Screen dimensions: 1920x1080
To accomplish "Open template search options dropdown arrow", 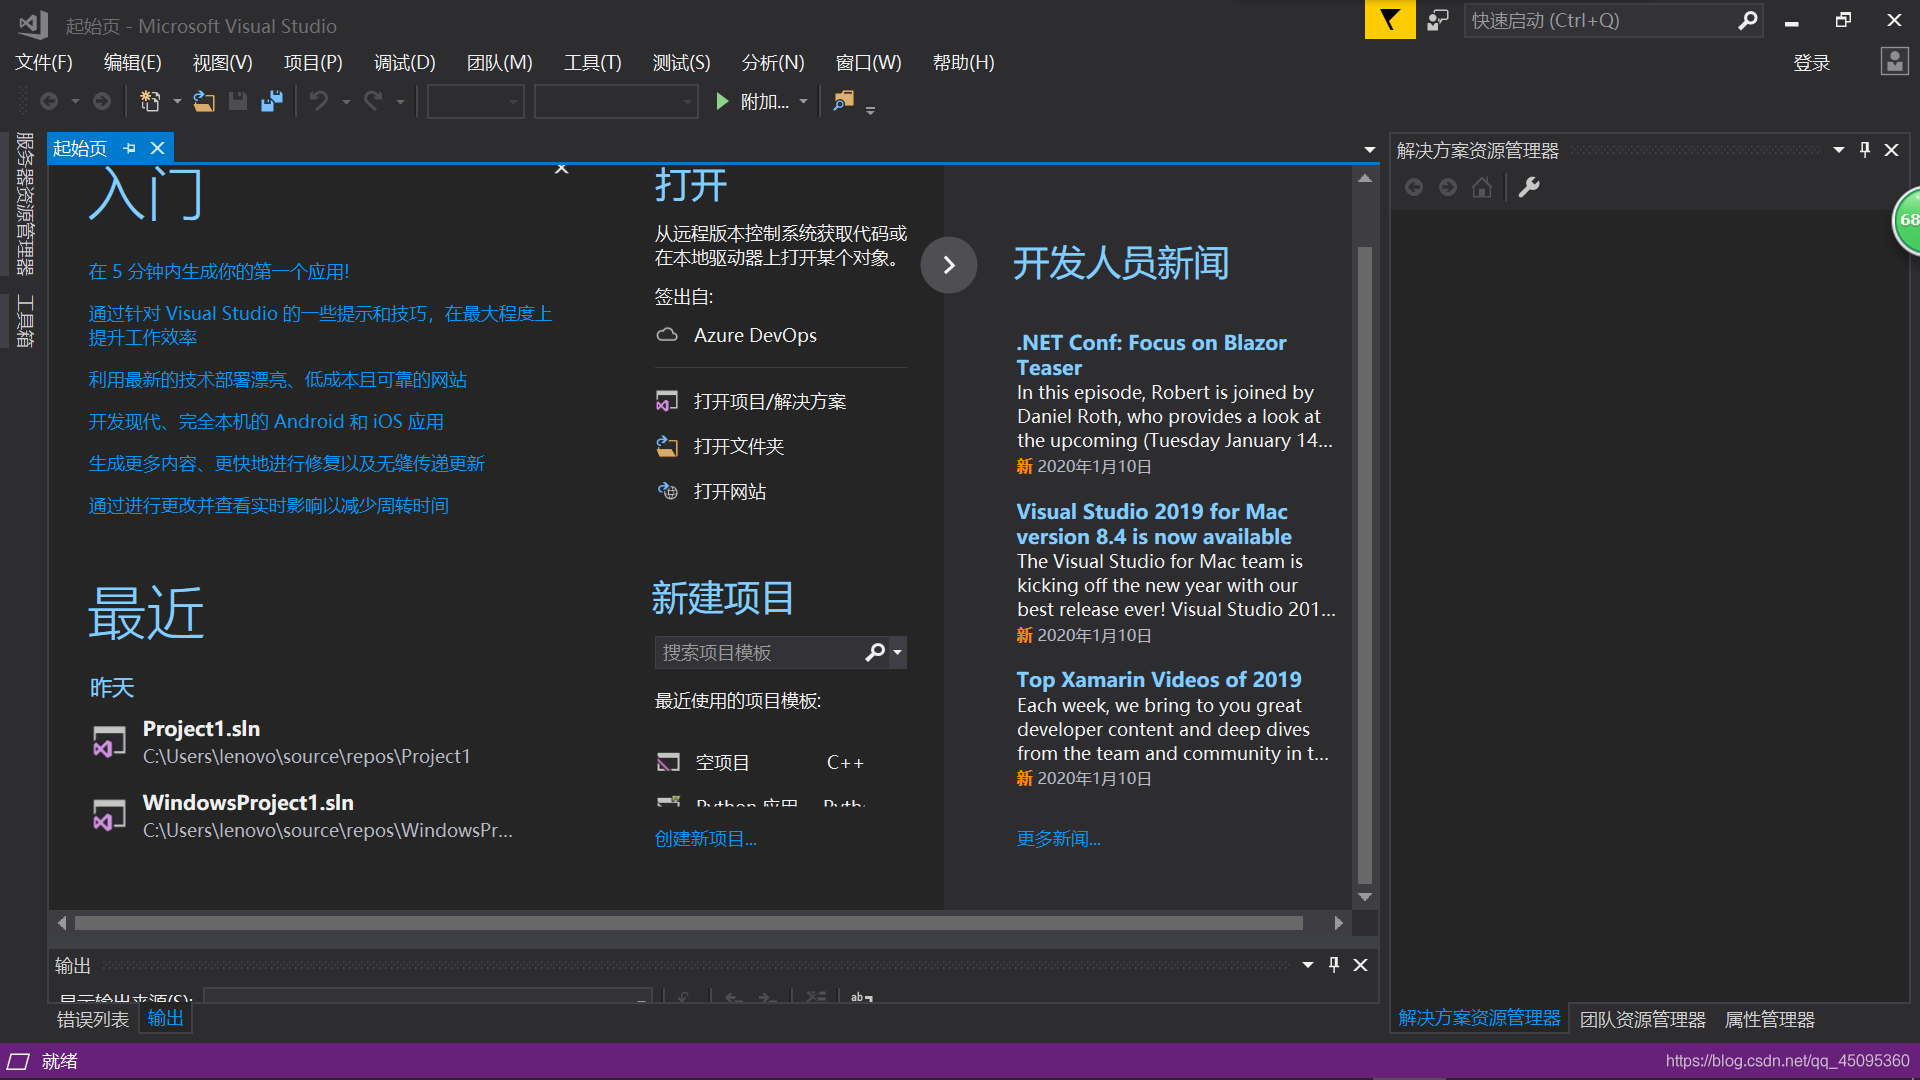I will point(898,652).
